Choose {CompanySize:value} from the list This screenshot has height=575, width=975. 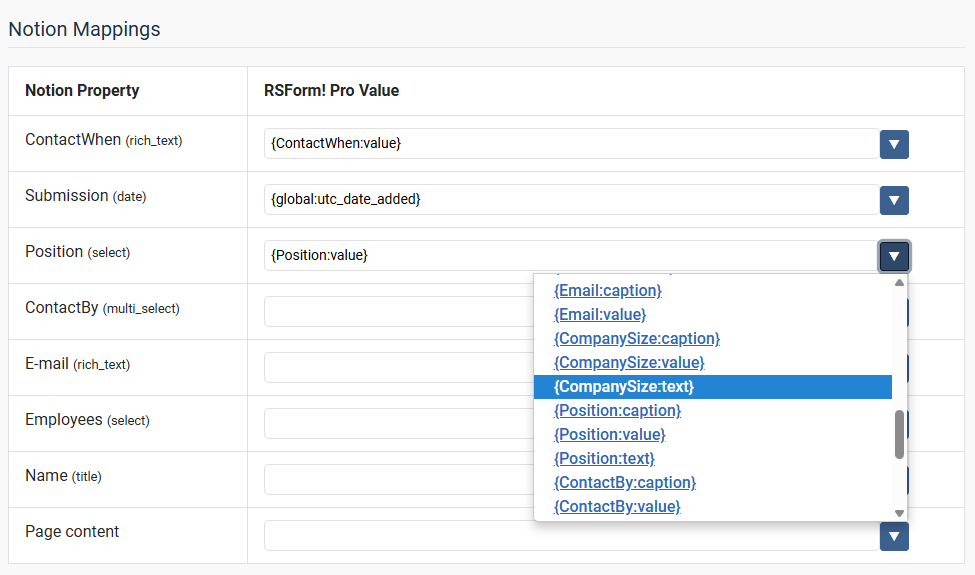[x=628, y=362]
